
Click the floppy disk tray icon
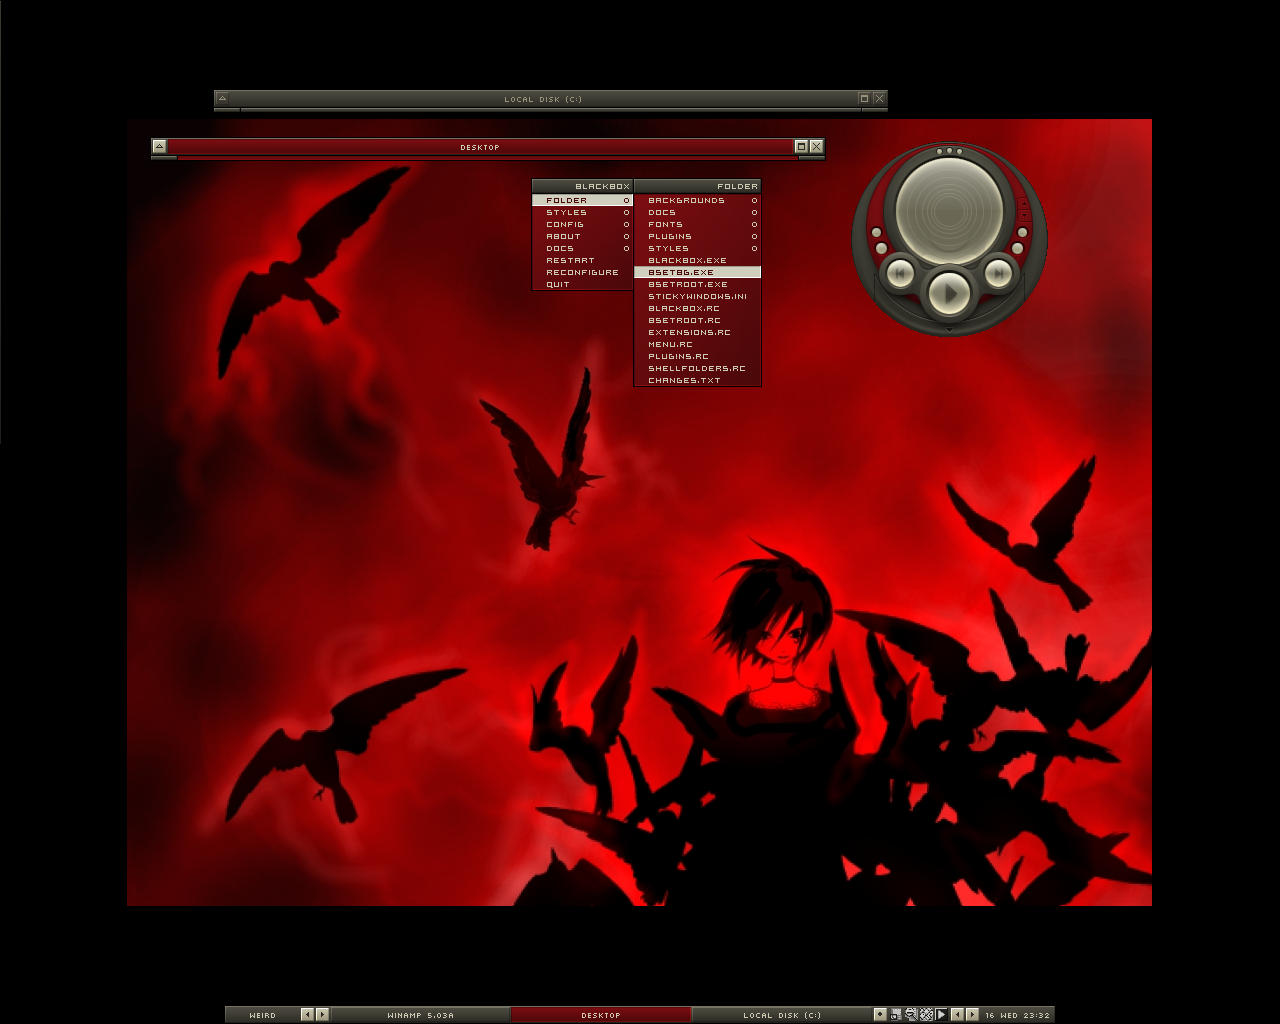[x=896, y=1014]
